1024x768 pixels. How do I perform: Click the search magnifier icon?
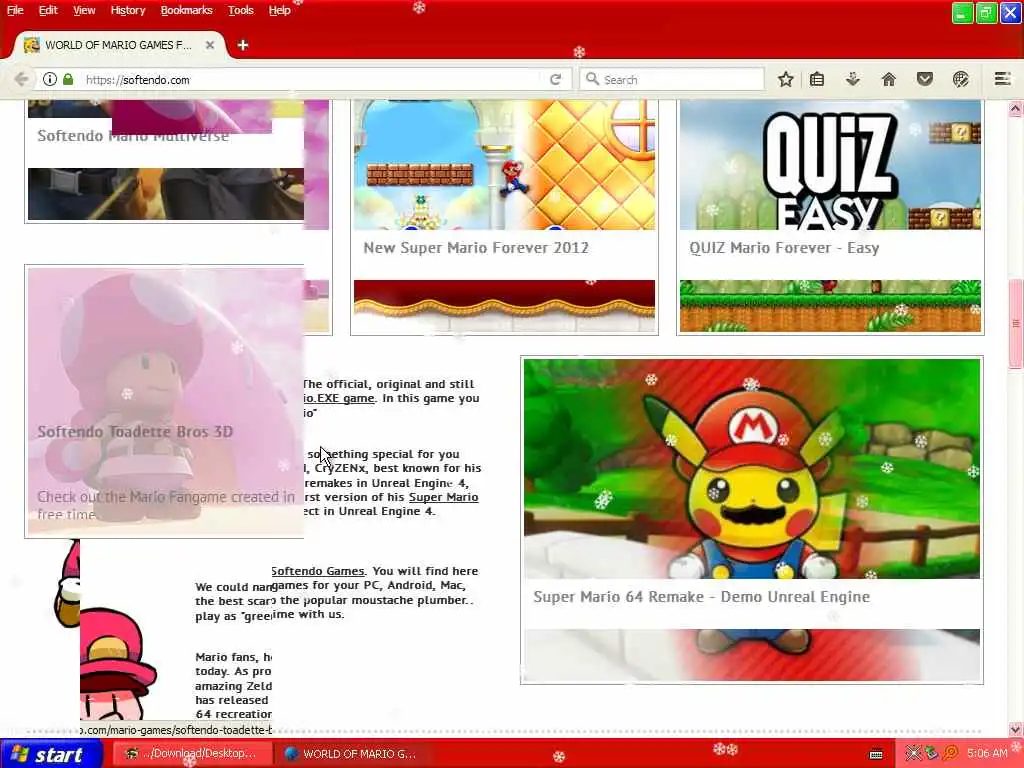coord(592,79)
